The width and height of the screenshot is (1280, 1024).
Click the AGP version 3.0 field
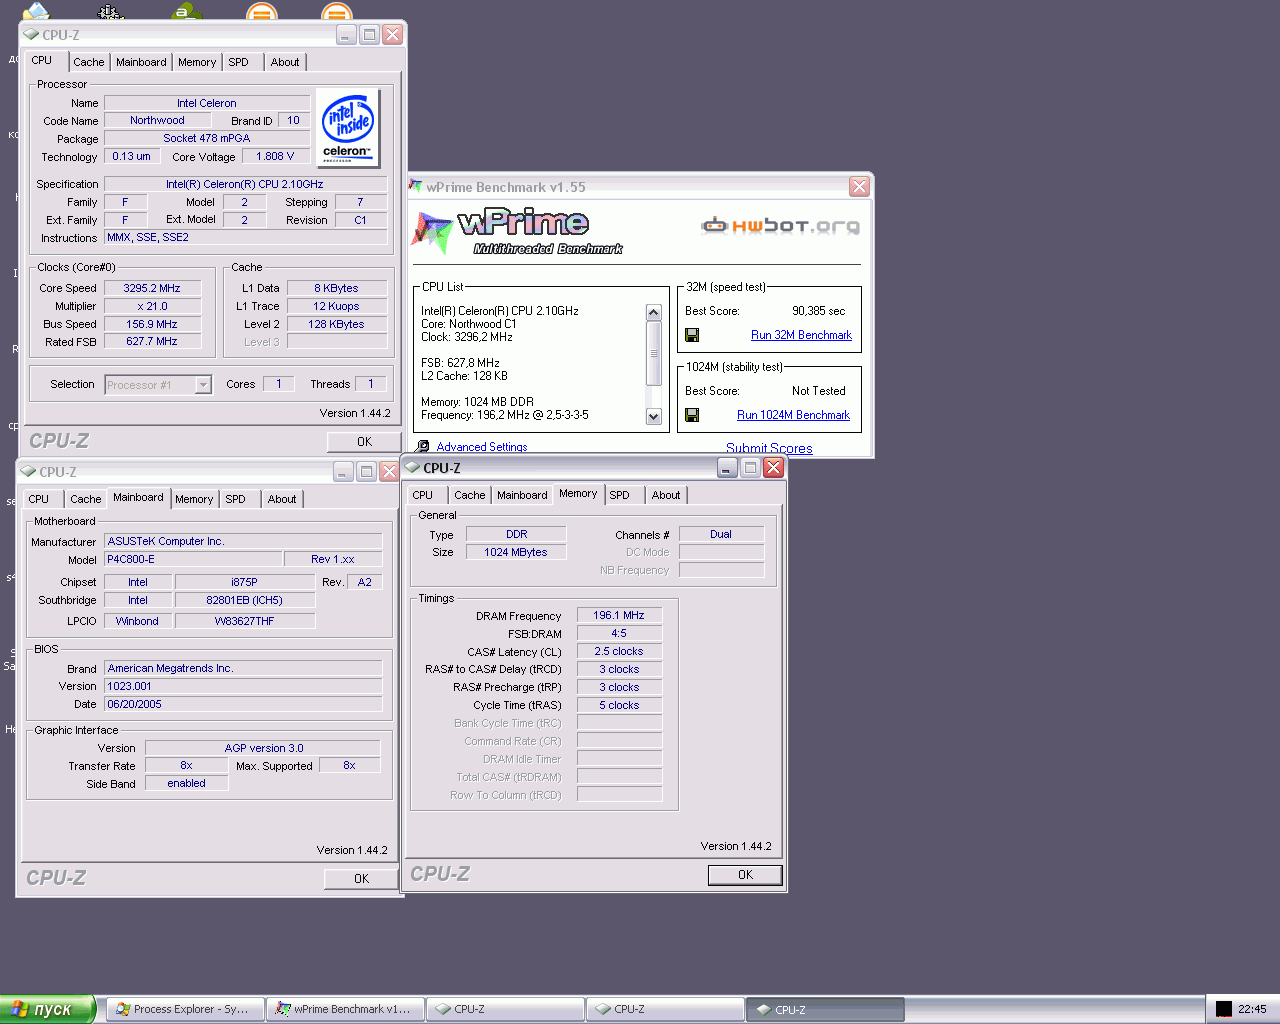click(263, 748)
